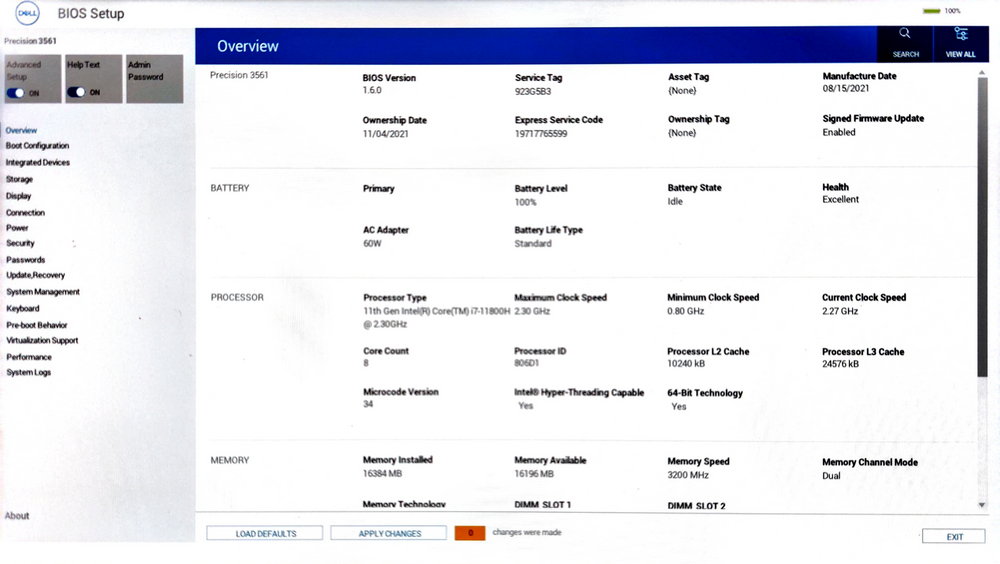Open the About link
The height and width of the screenshot is (564, 1000).
[x=17, y=516]
